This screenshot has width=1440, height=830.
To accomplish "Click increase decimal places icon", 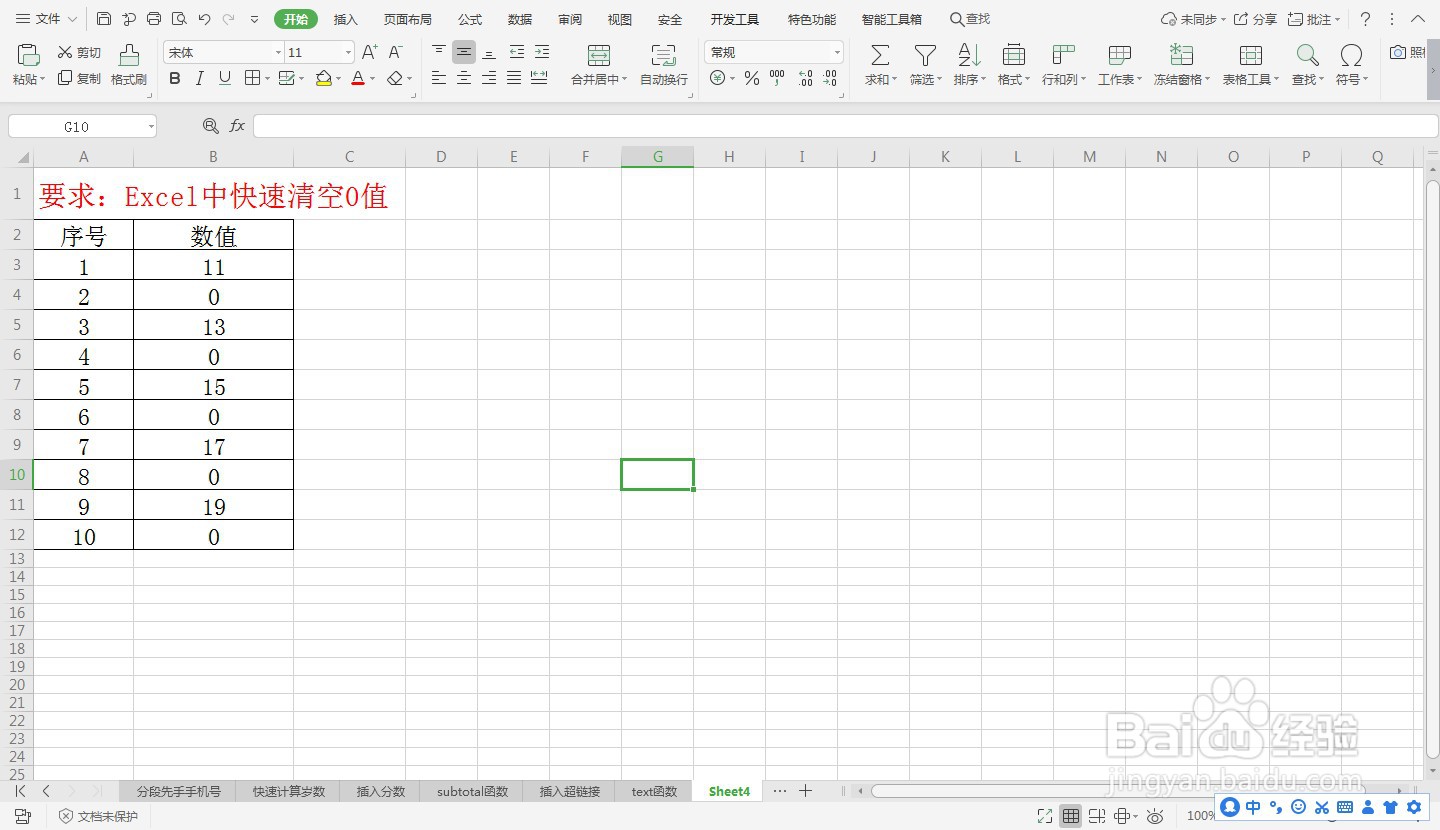I will click(x=805, y=78).
